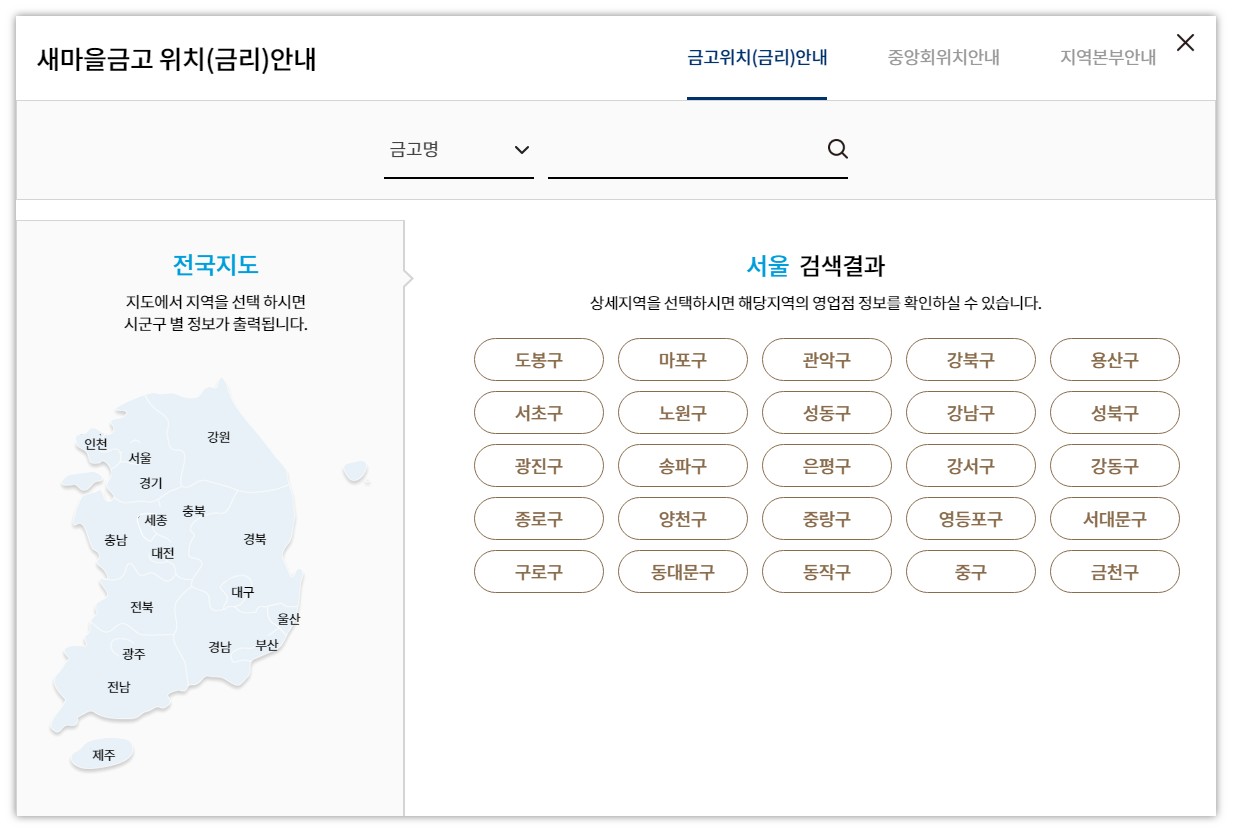1234x834 pixels.
Task: Click 전북 region on the map
Action: [142, 607]
